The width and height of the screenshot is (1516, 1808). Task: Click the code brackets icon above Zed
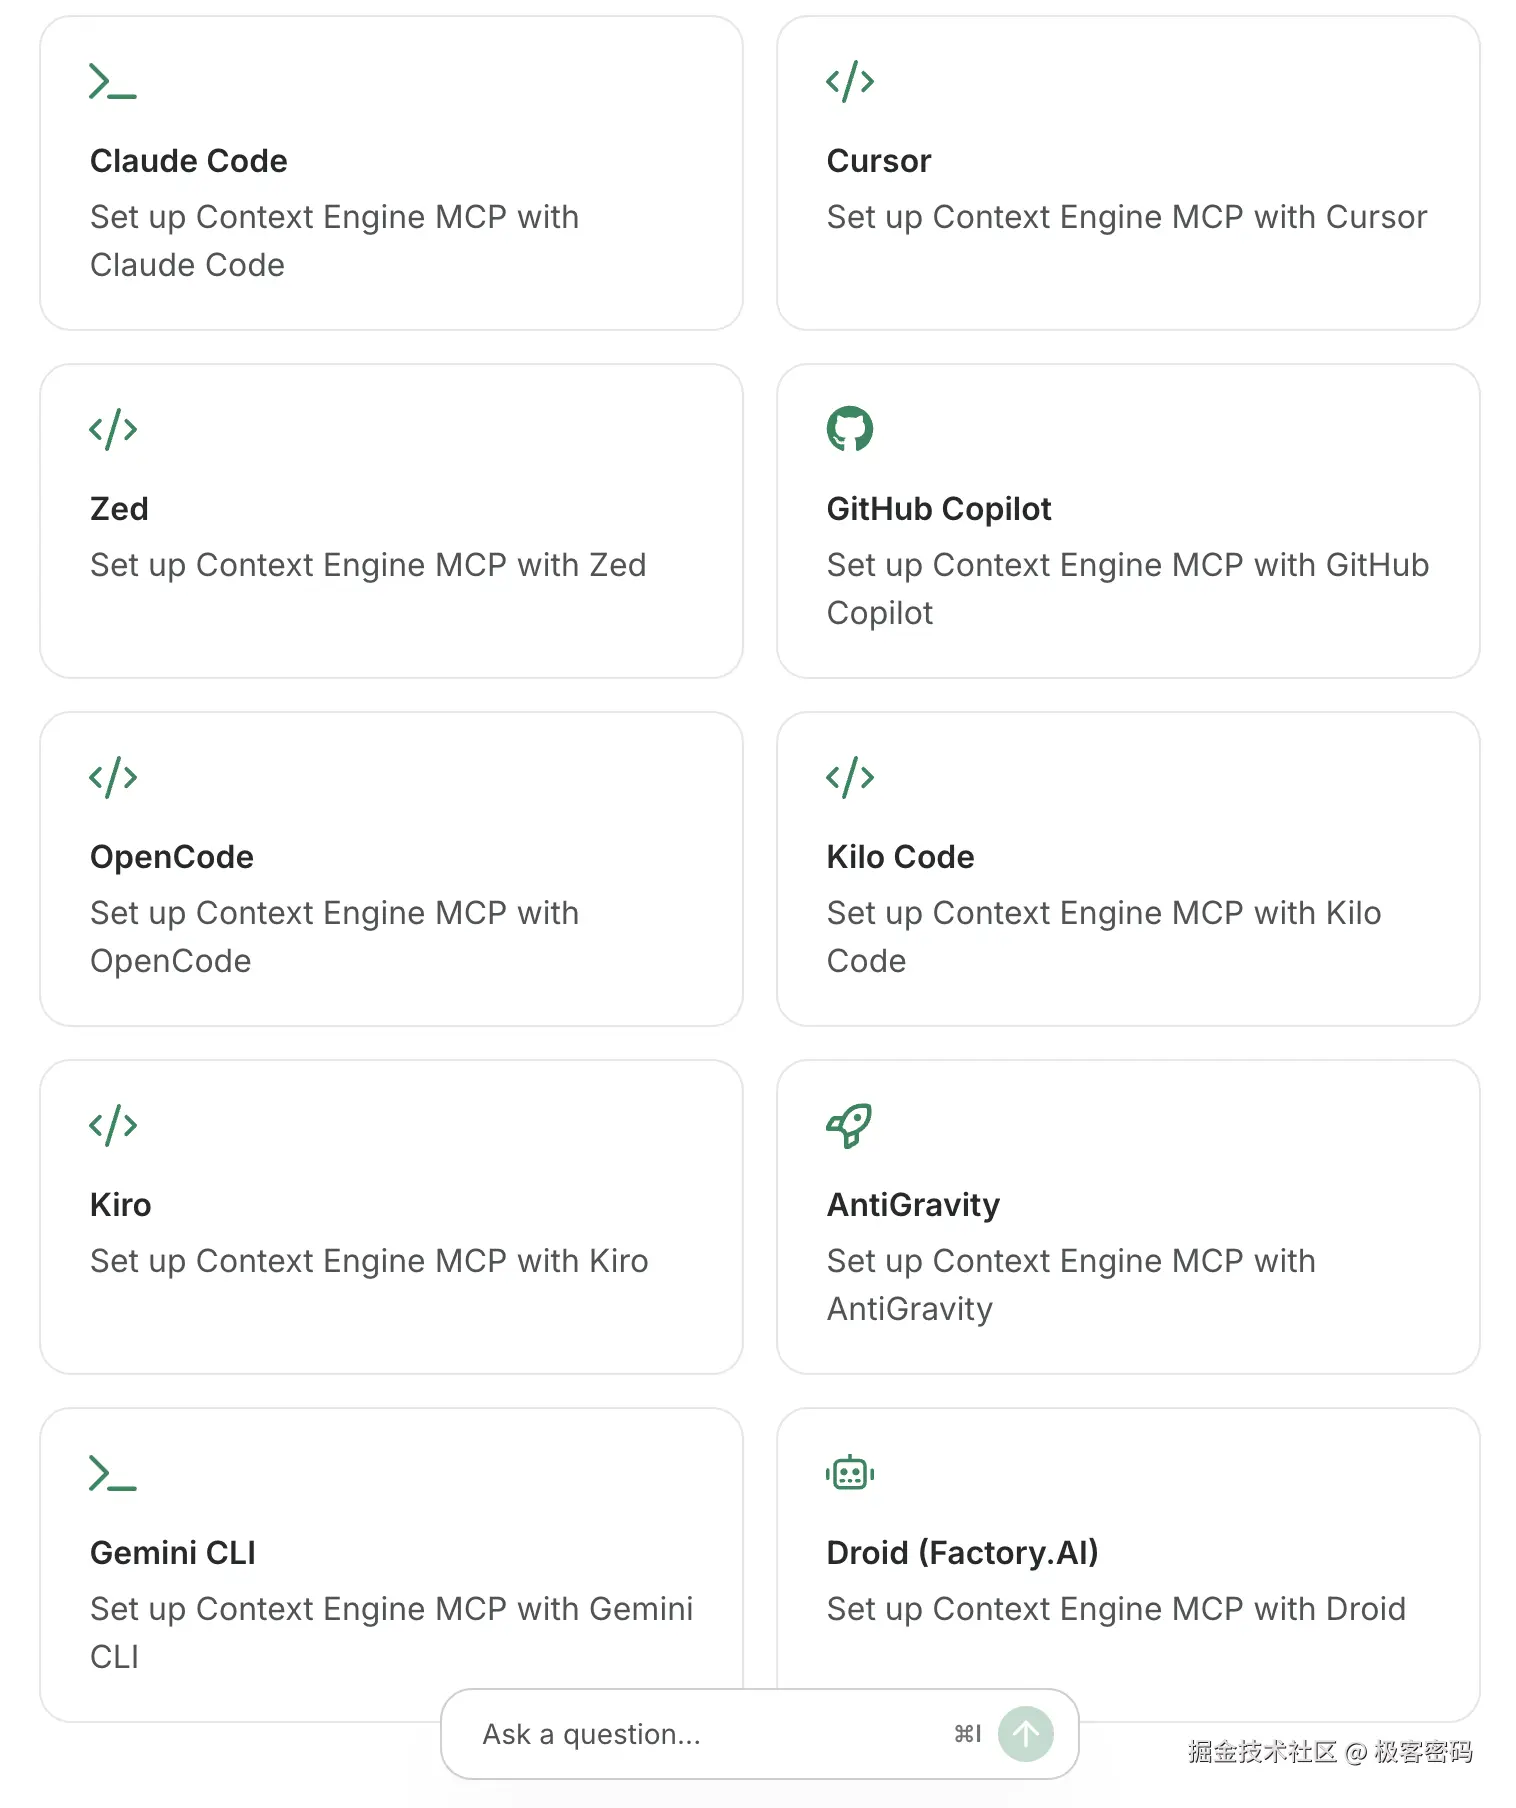tap(112, 429)
